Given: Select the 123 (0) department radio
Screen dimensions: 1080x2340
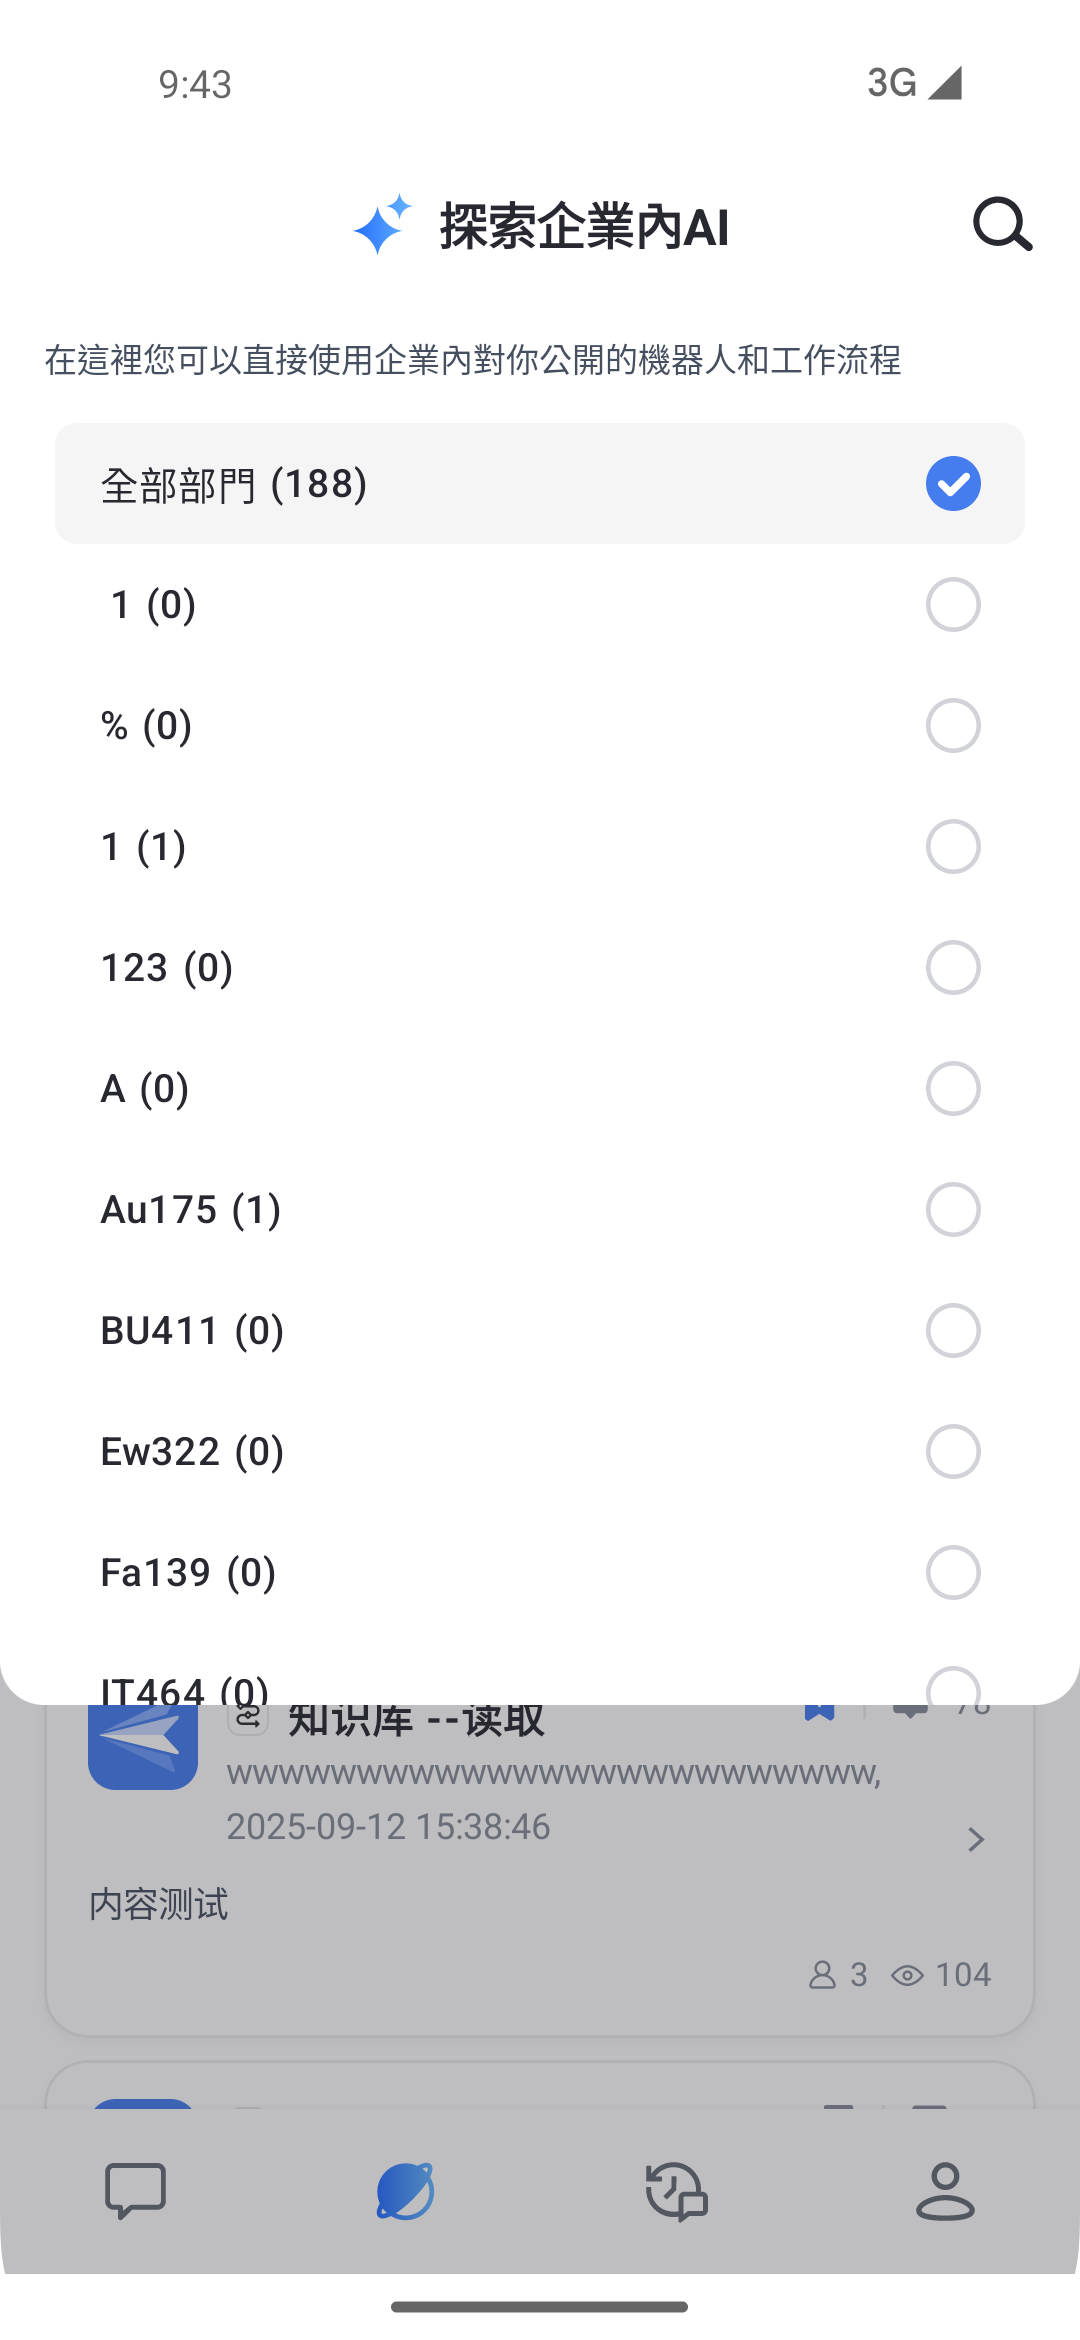Looking at the screenshot, I should click(x=952, y=968).
